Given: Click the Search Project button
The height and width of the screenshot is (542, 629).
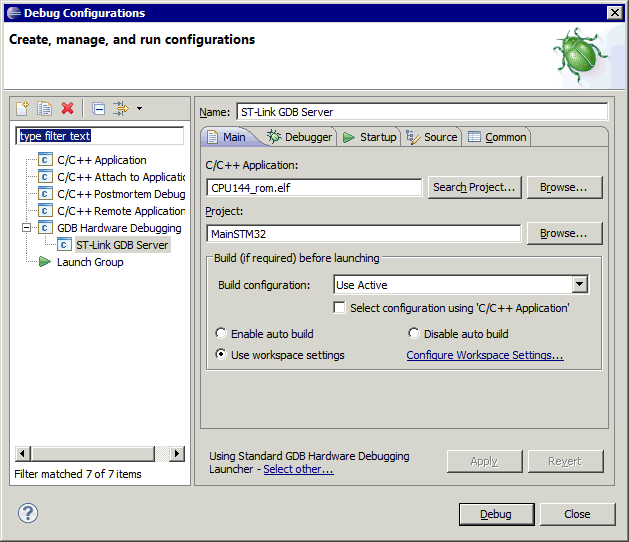Looking at the screenshot, I should [x=474, y=187].
